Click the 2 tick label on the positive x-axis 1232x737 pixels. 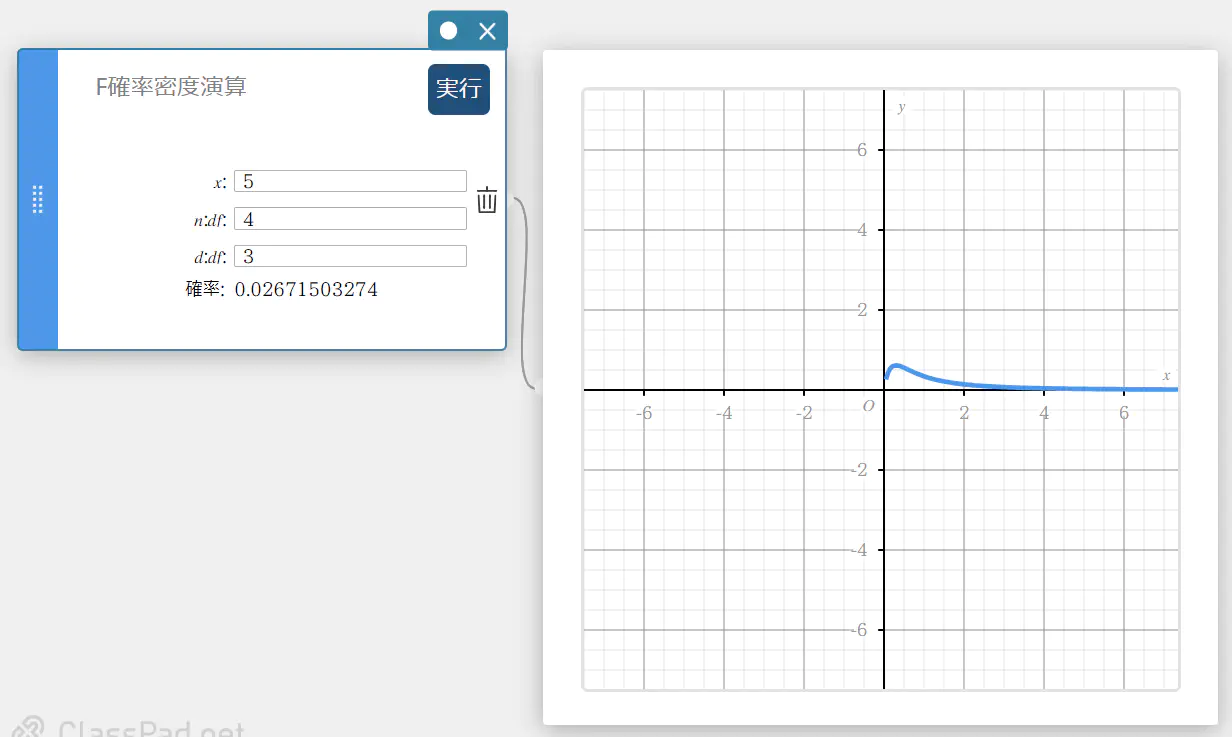point(964,413)
